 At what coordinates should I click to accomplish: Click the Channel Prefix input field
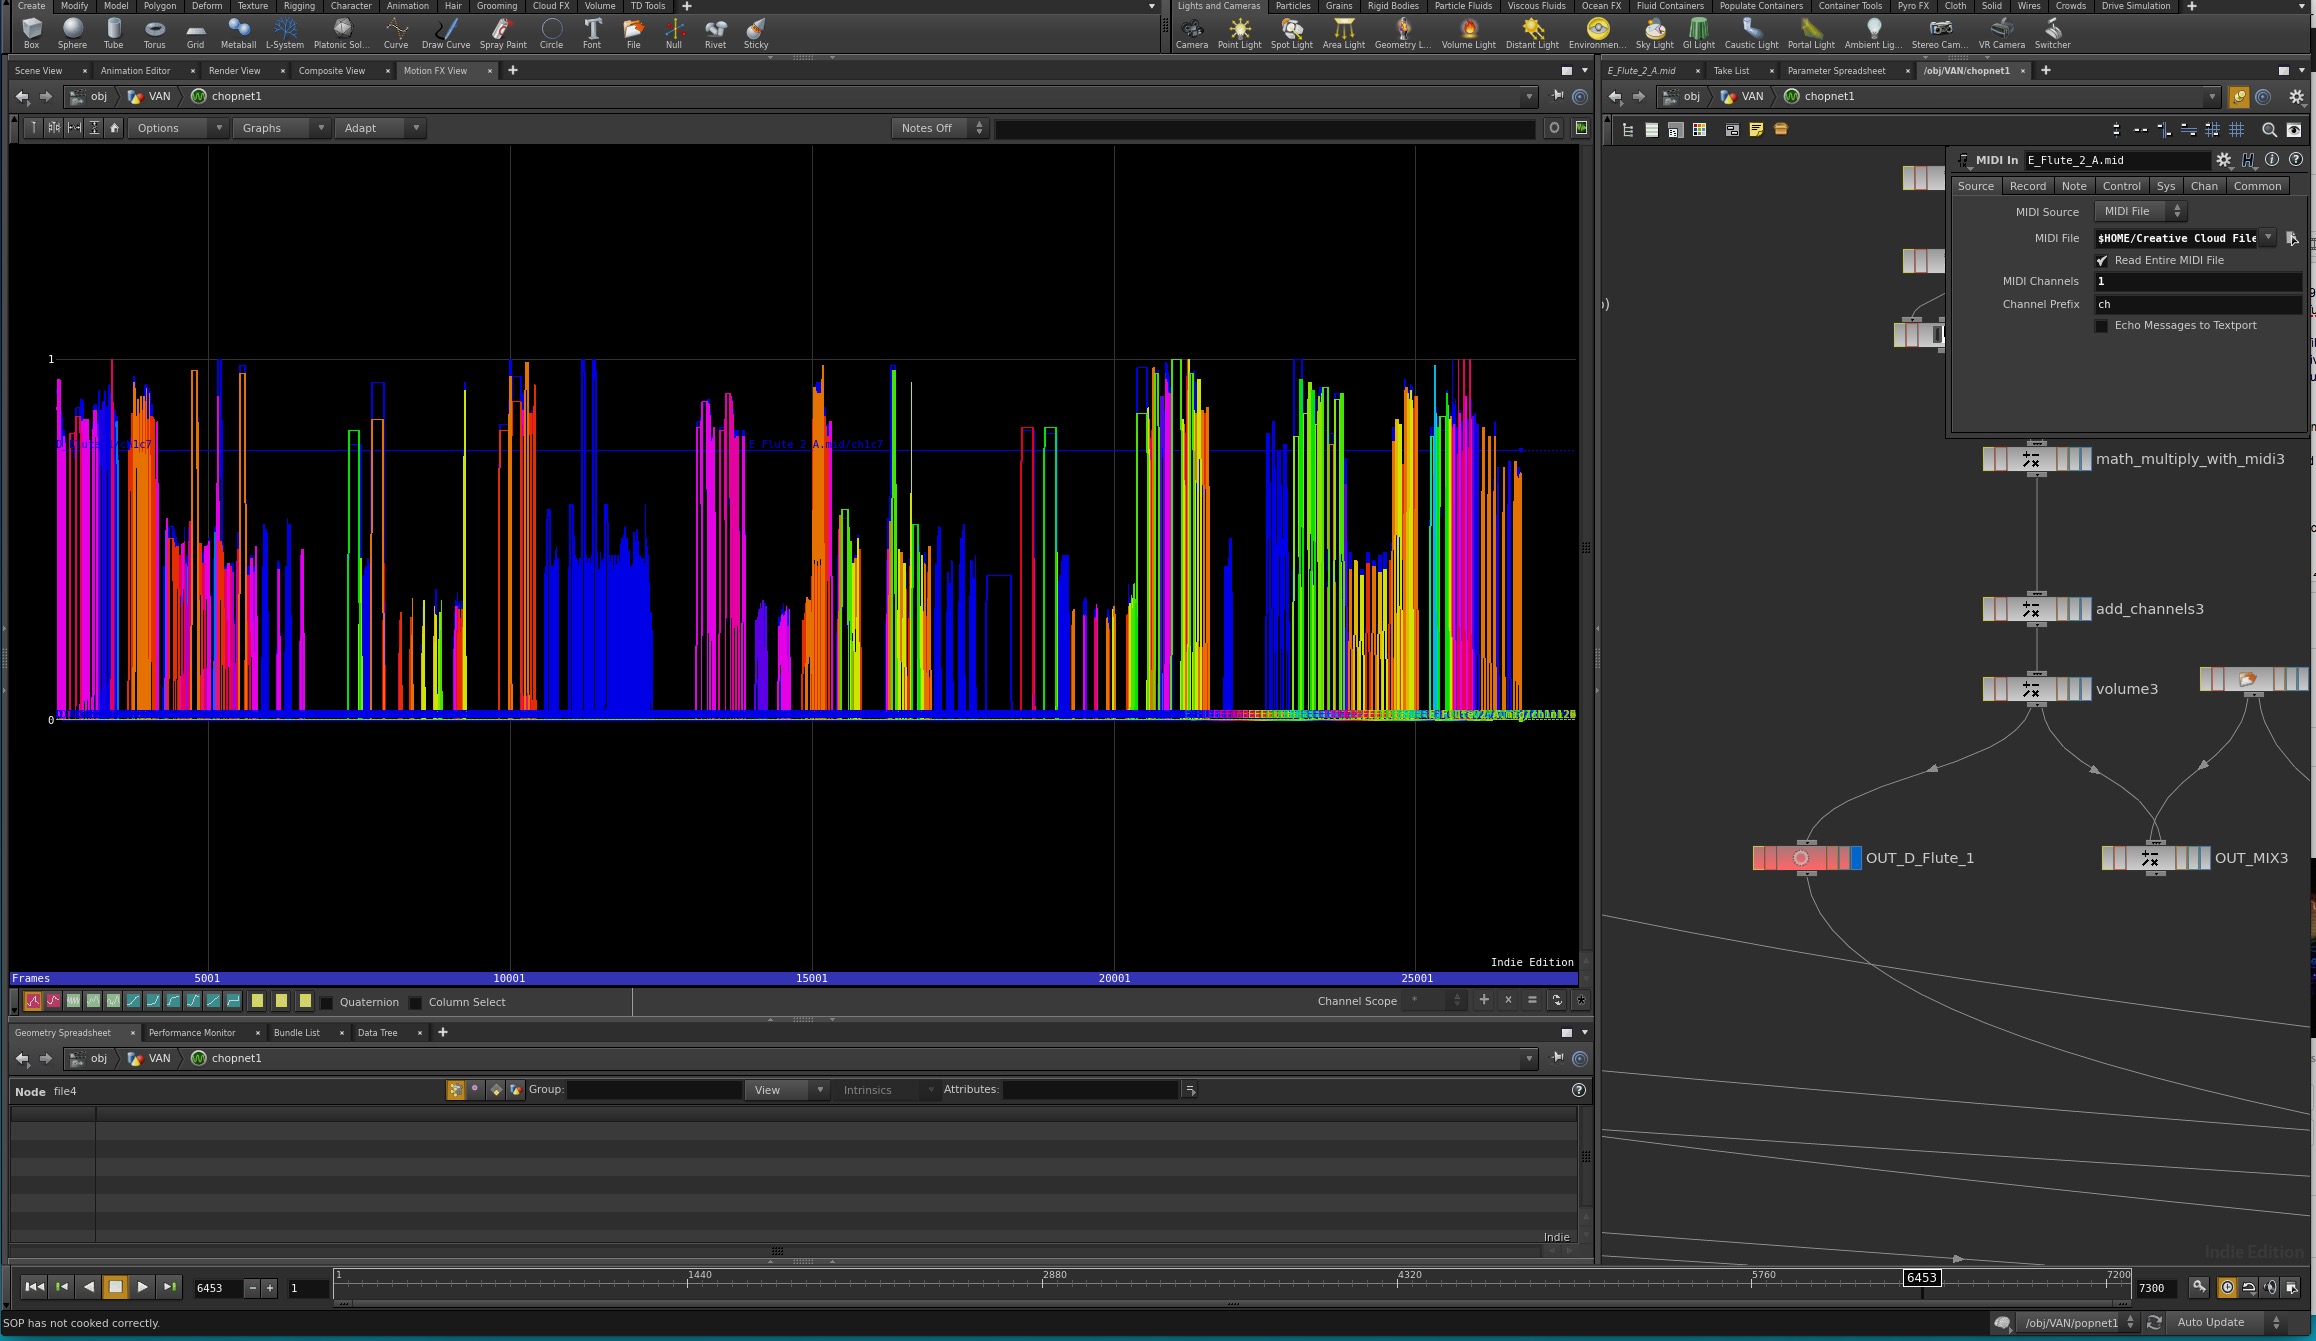pos(2197,304)
